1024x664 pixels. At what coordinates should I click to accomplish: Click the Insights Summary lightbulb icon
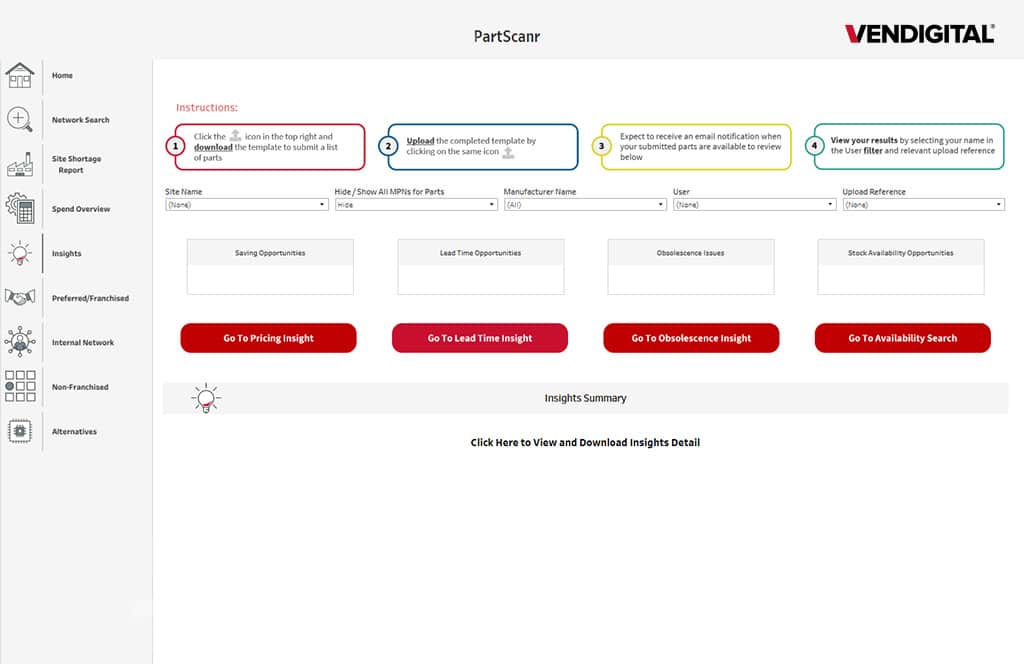pos(206,398)
